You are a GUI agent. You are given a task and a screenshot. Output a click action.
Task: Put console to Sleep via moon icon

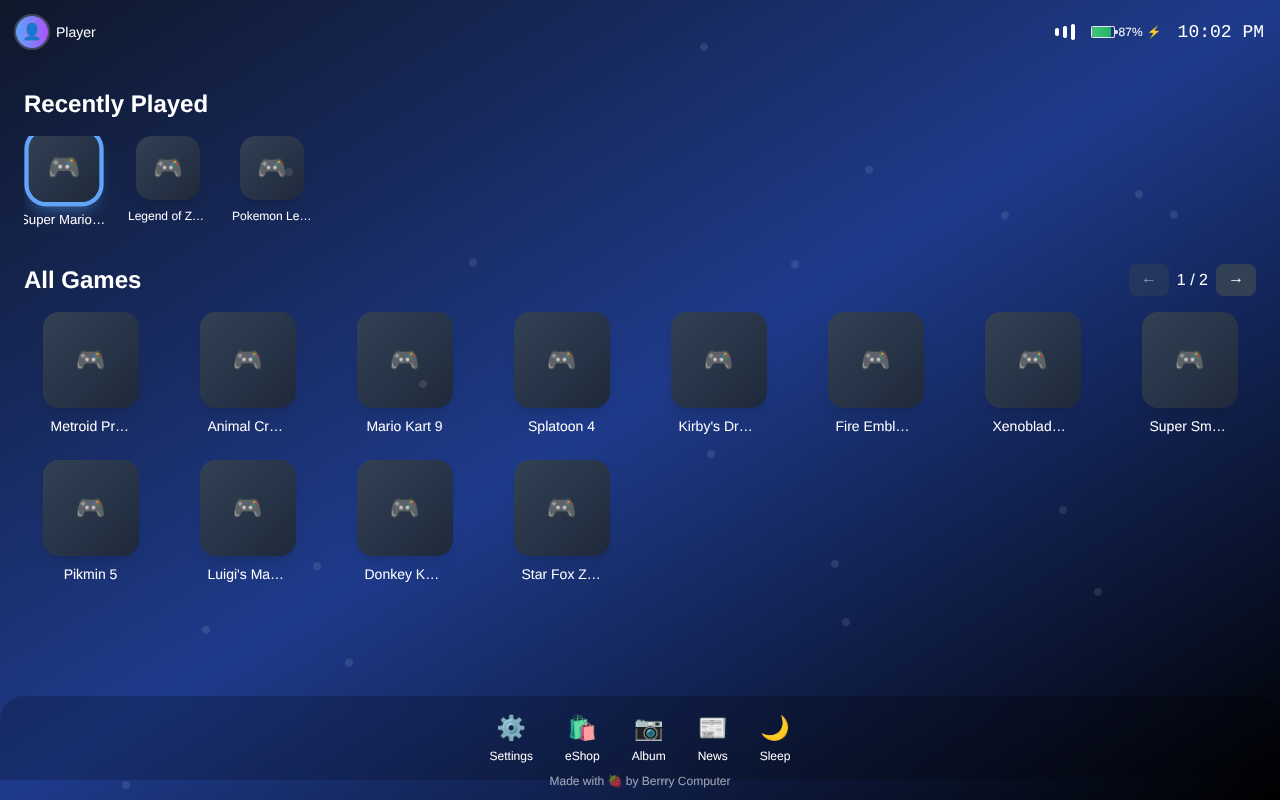pyautogui.click(x=774, y=738)
